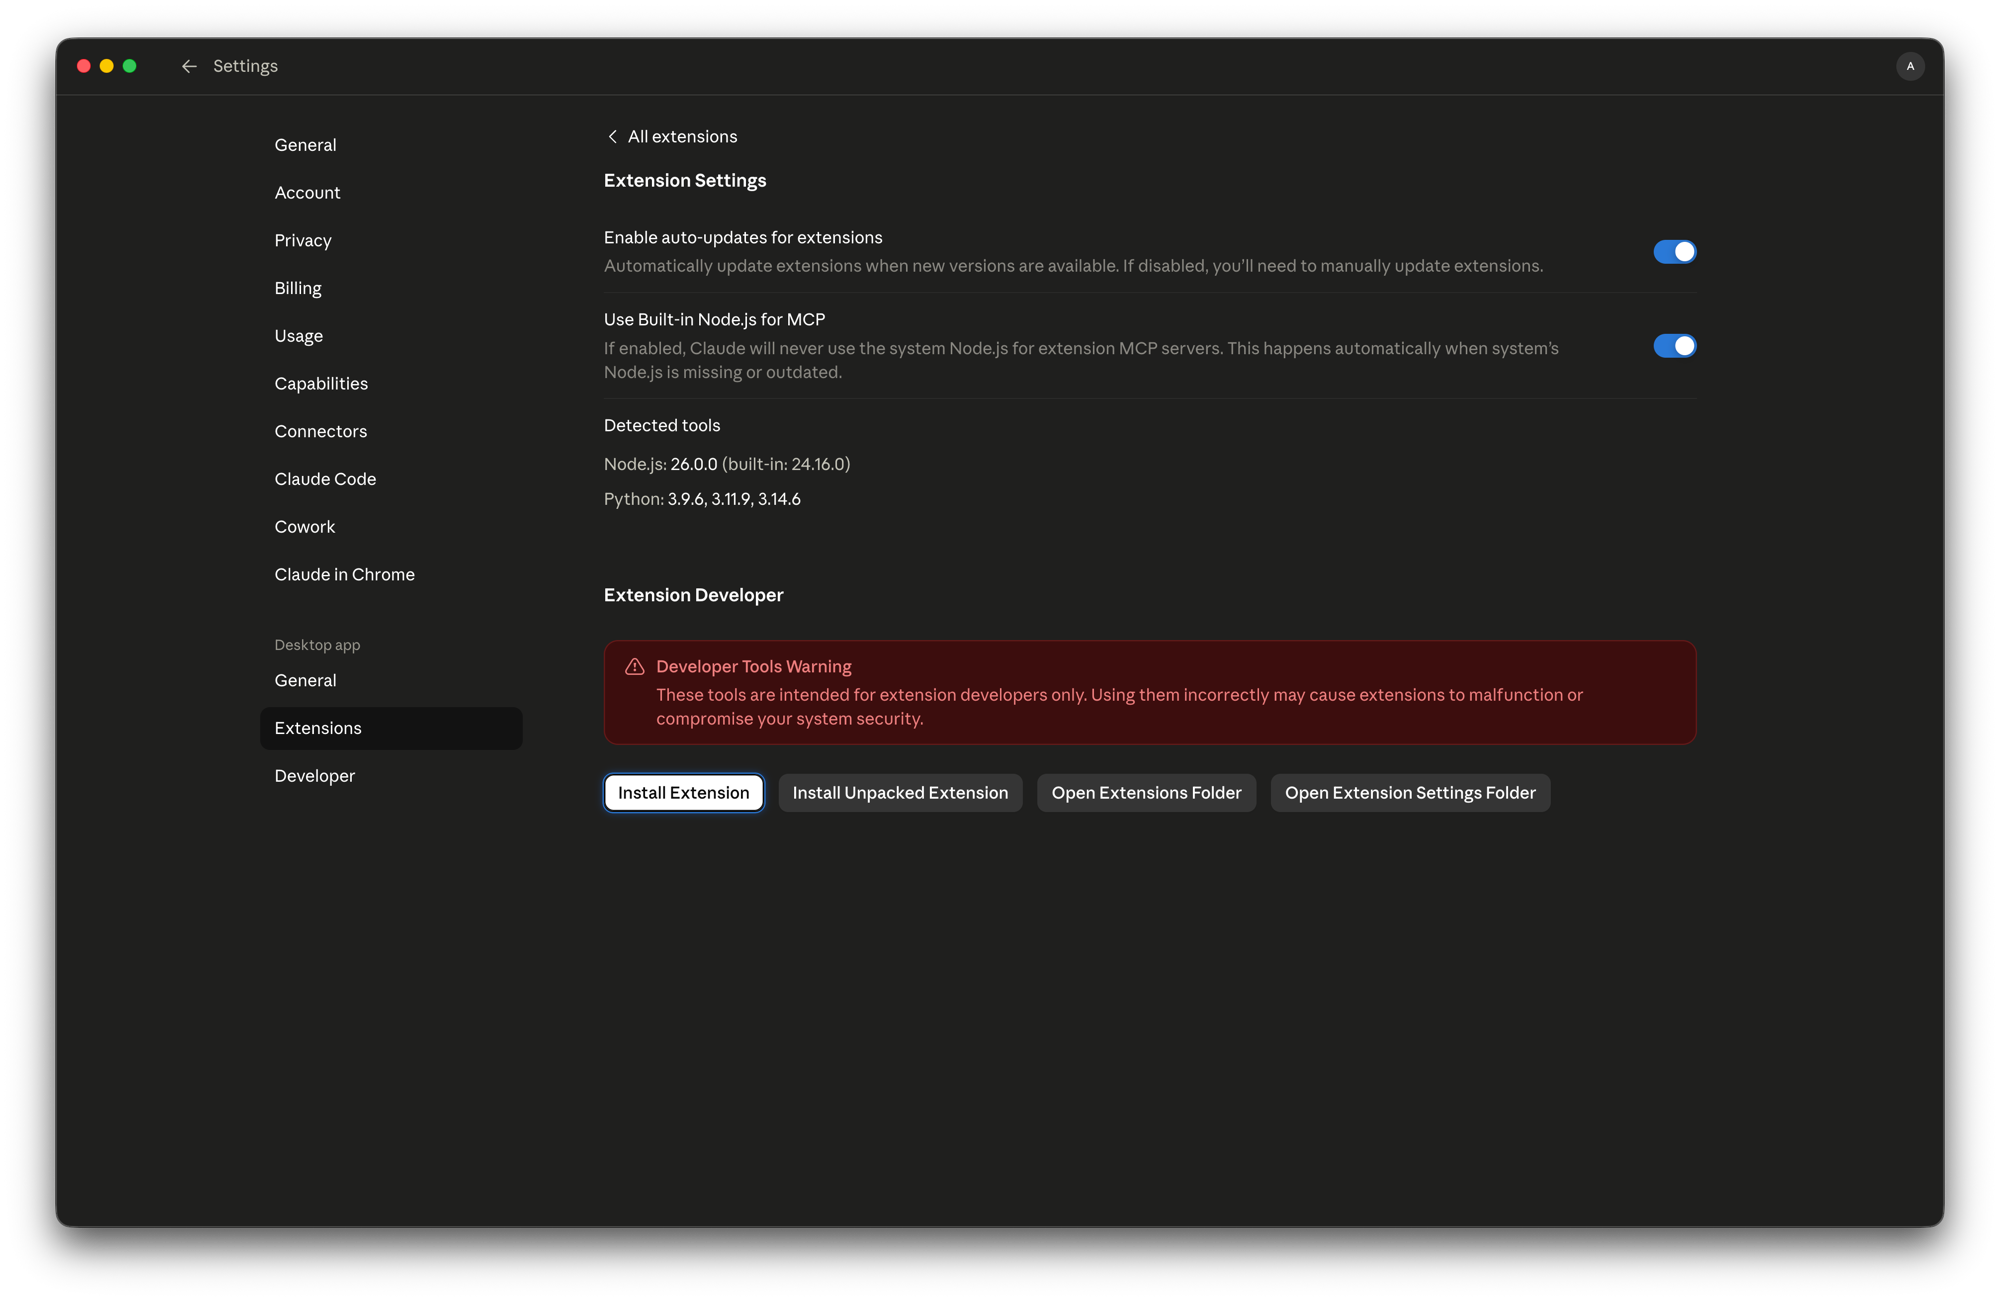Open Claude in Chrome settings
Screen dimensions: 2000x1301
coord(391,575)
